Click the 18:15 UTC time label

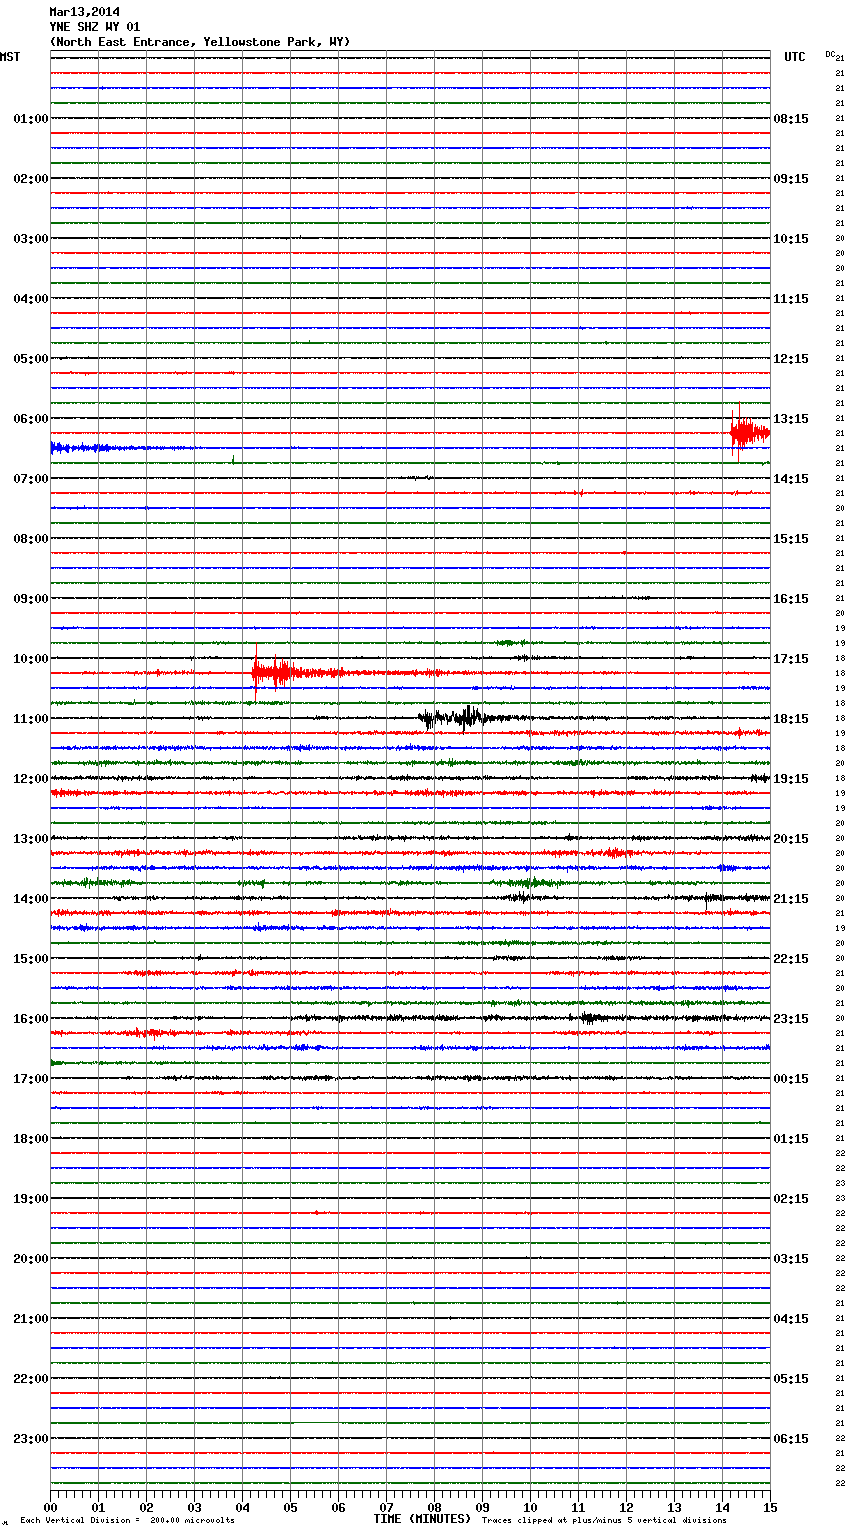[791, 719]
